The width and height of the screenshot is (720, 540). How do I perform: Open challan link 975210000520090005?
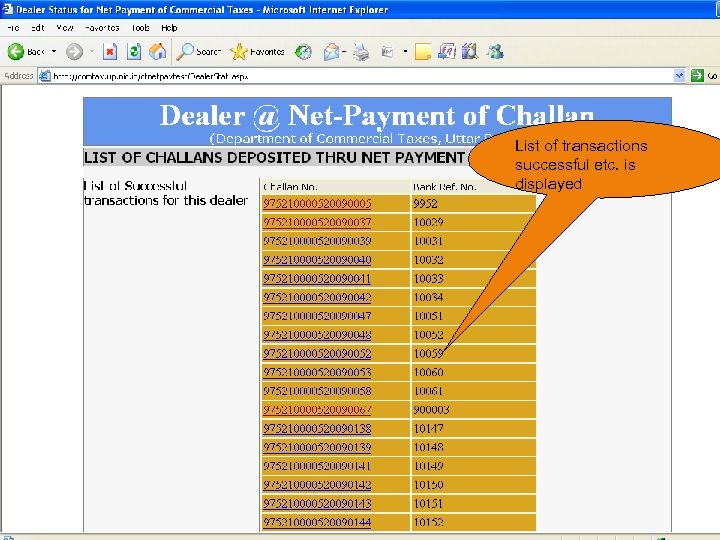point(317,203)
